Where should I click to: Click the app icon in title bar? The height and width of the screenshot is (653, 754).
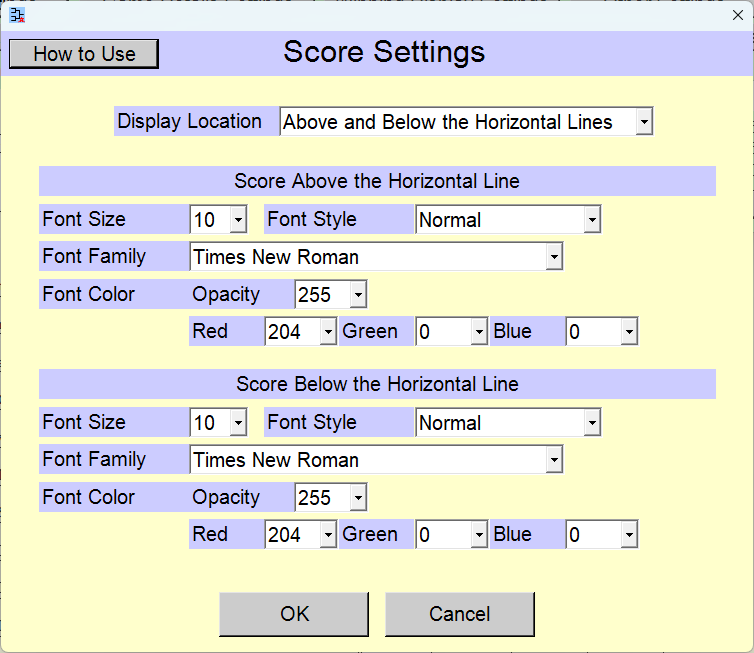17,15
